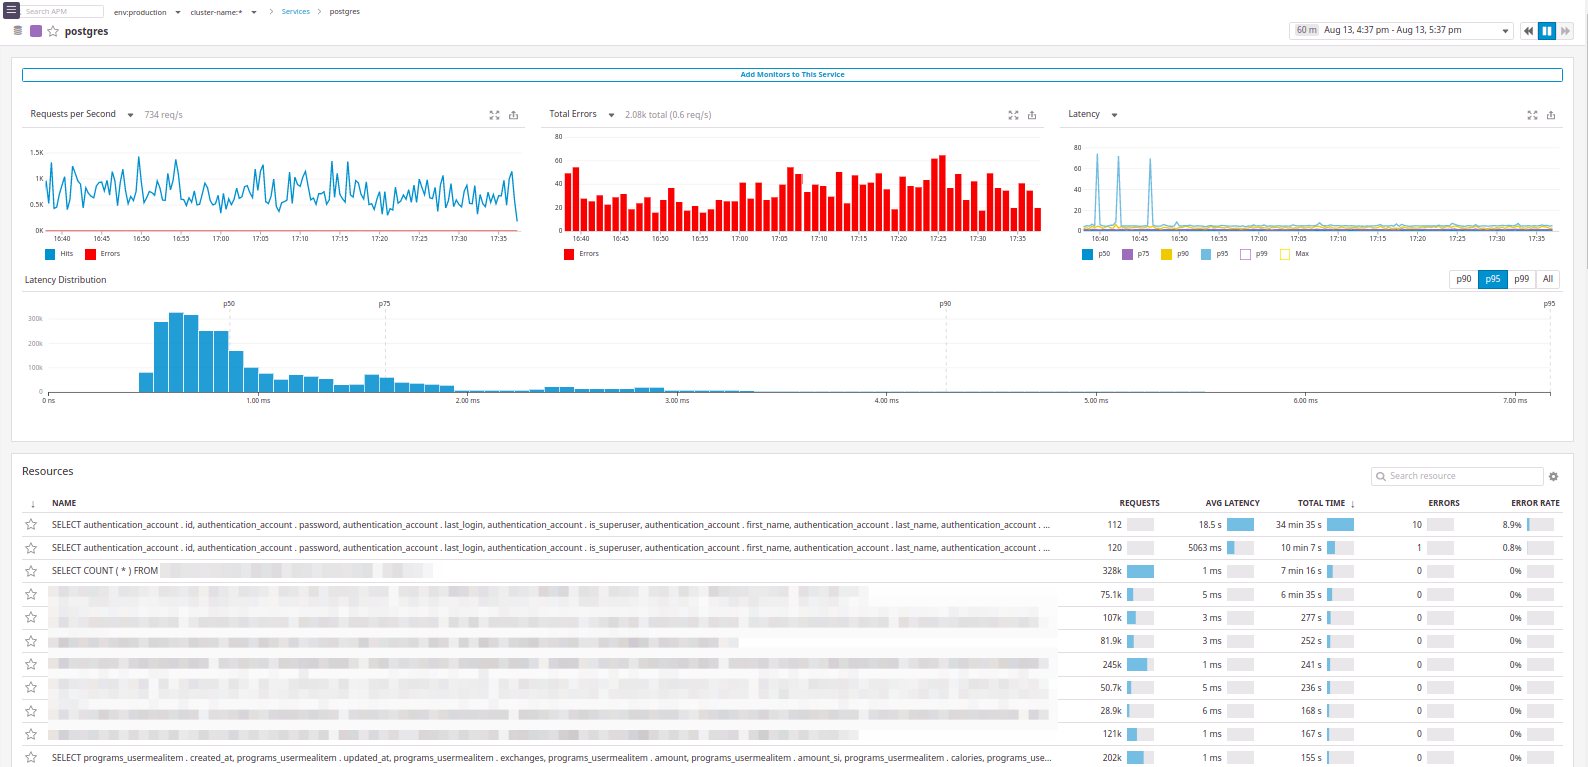Star the resource row with 81.9k requests
The width and height of the screenshot is (1588, 767).
31,641
